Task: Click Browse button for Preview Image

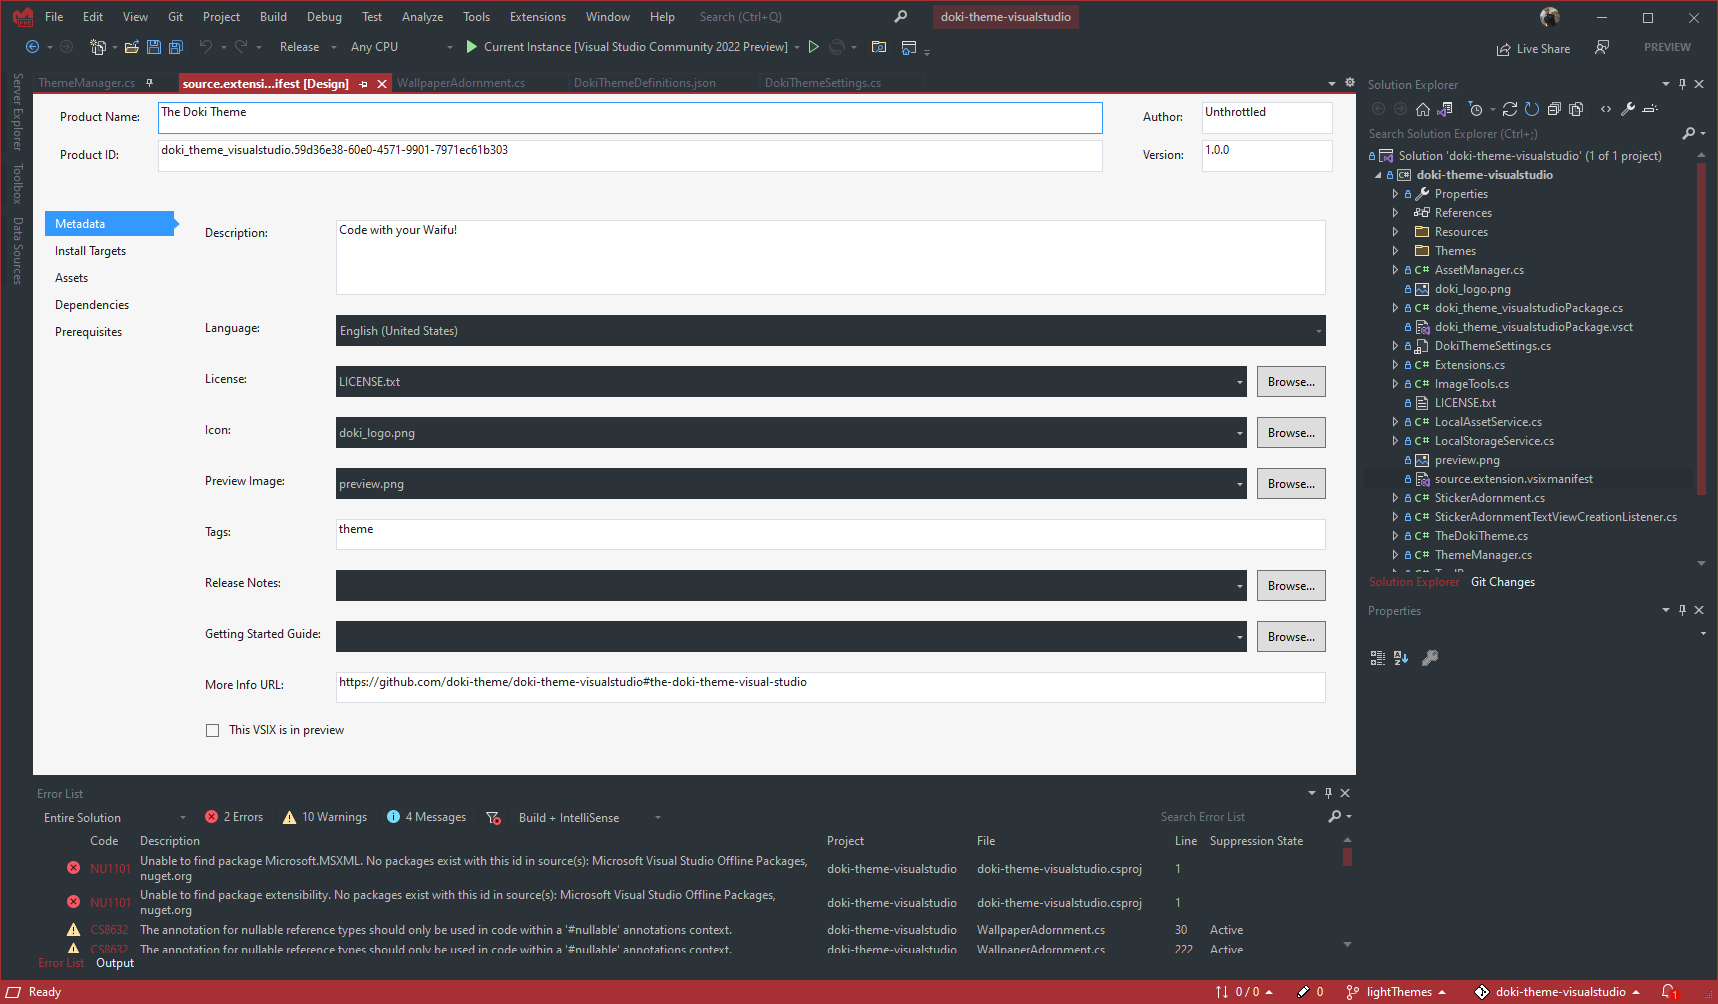Action: tap(1291, 484)
